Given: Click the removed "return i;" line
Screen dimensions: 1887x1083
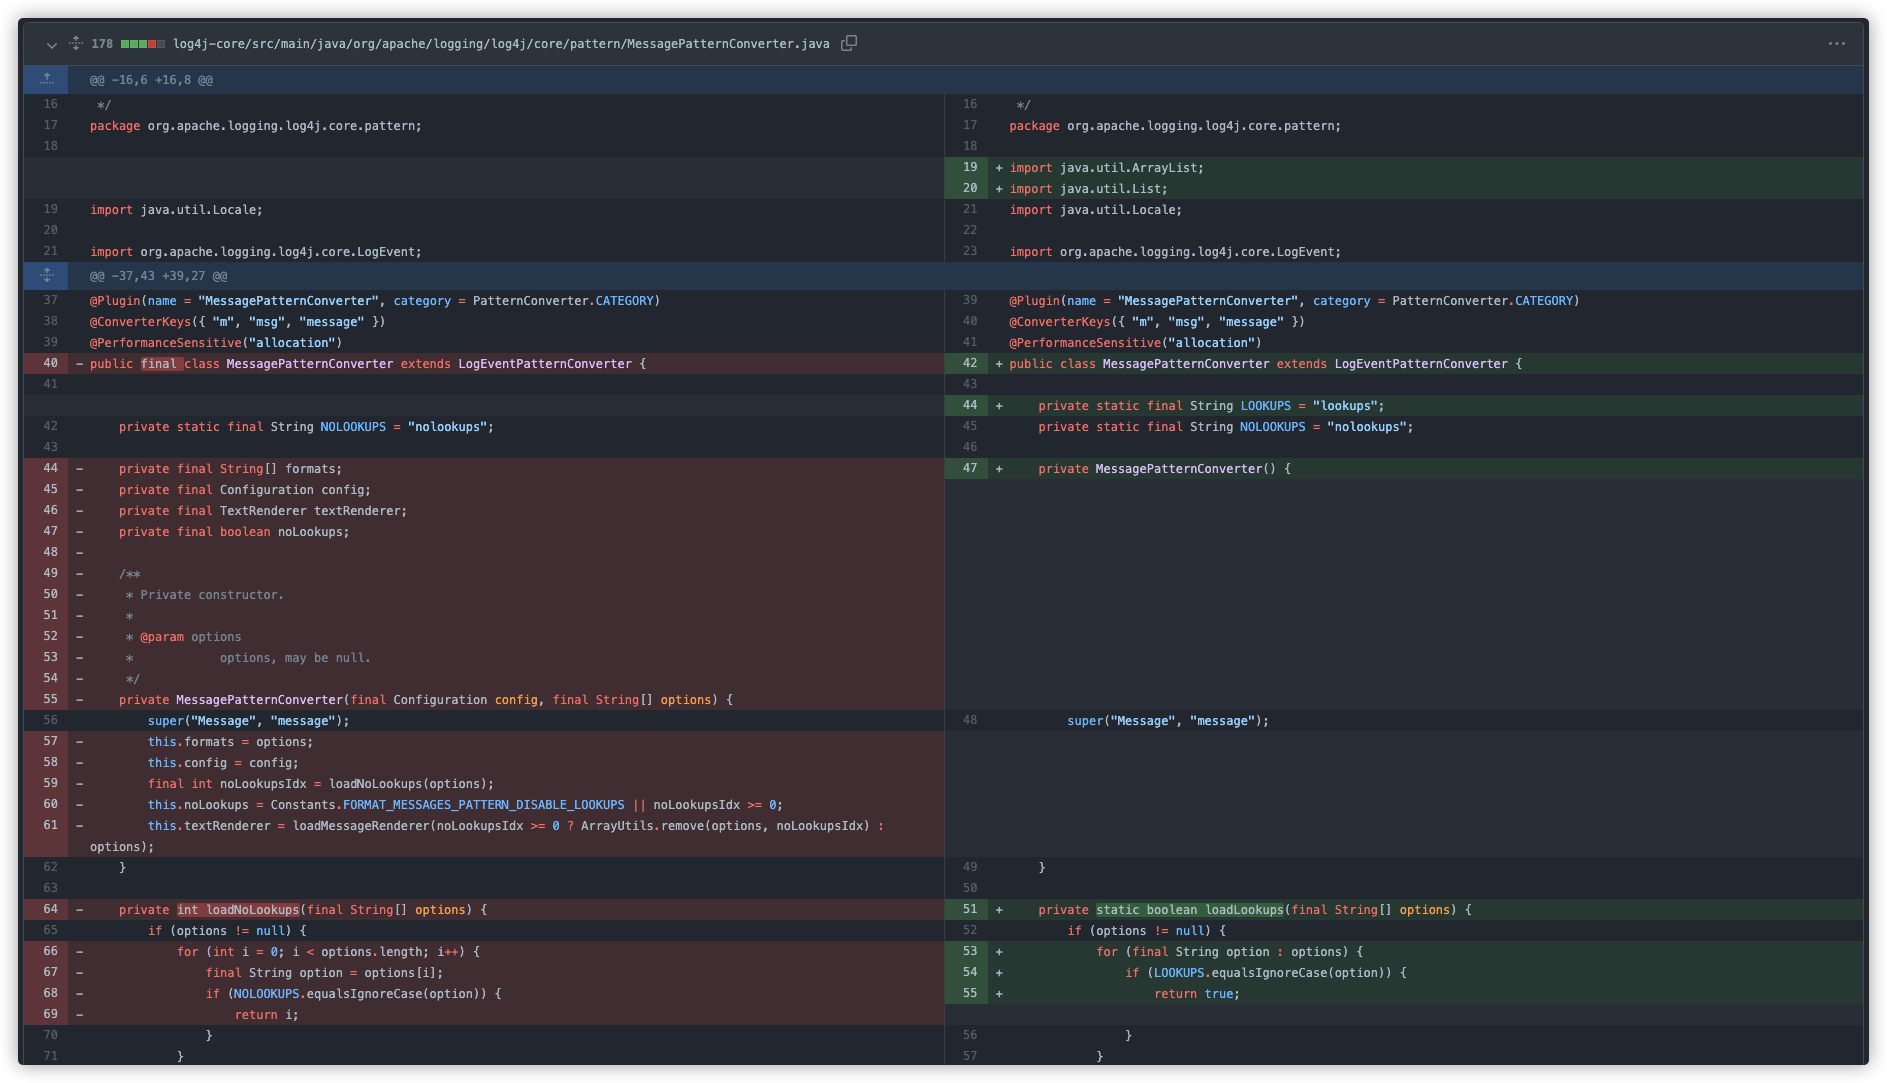Looking at the screenshot, I should [267, 1015].
